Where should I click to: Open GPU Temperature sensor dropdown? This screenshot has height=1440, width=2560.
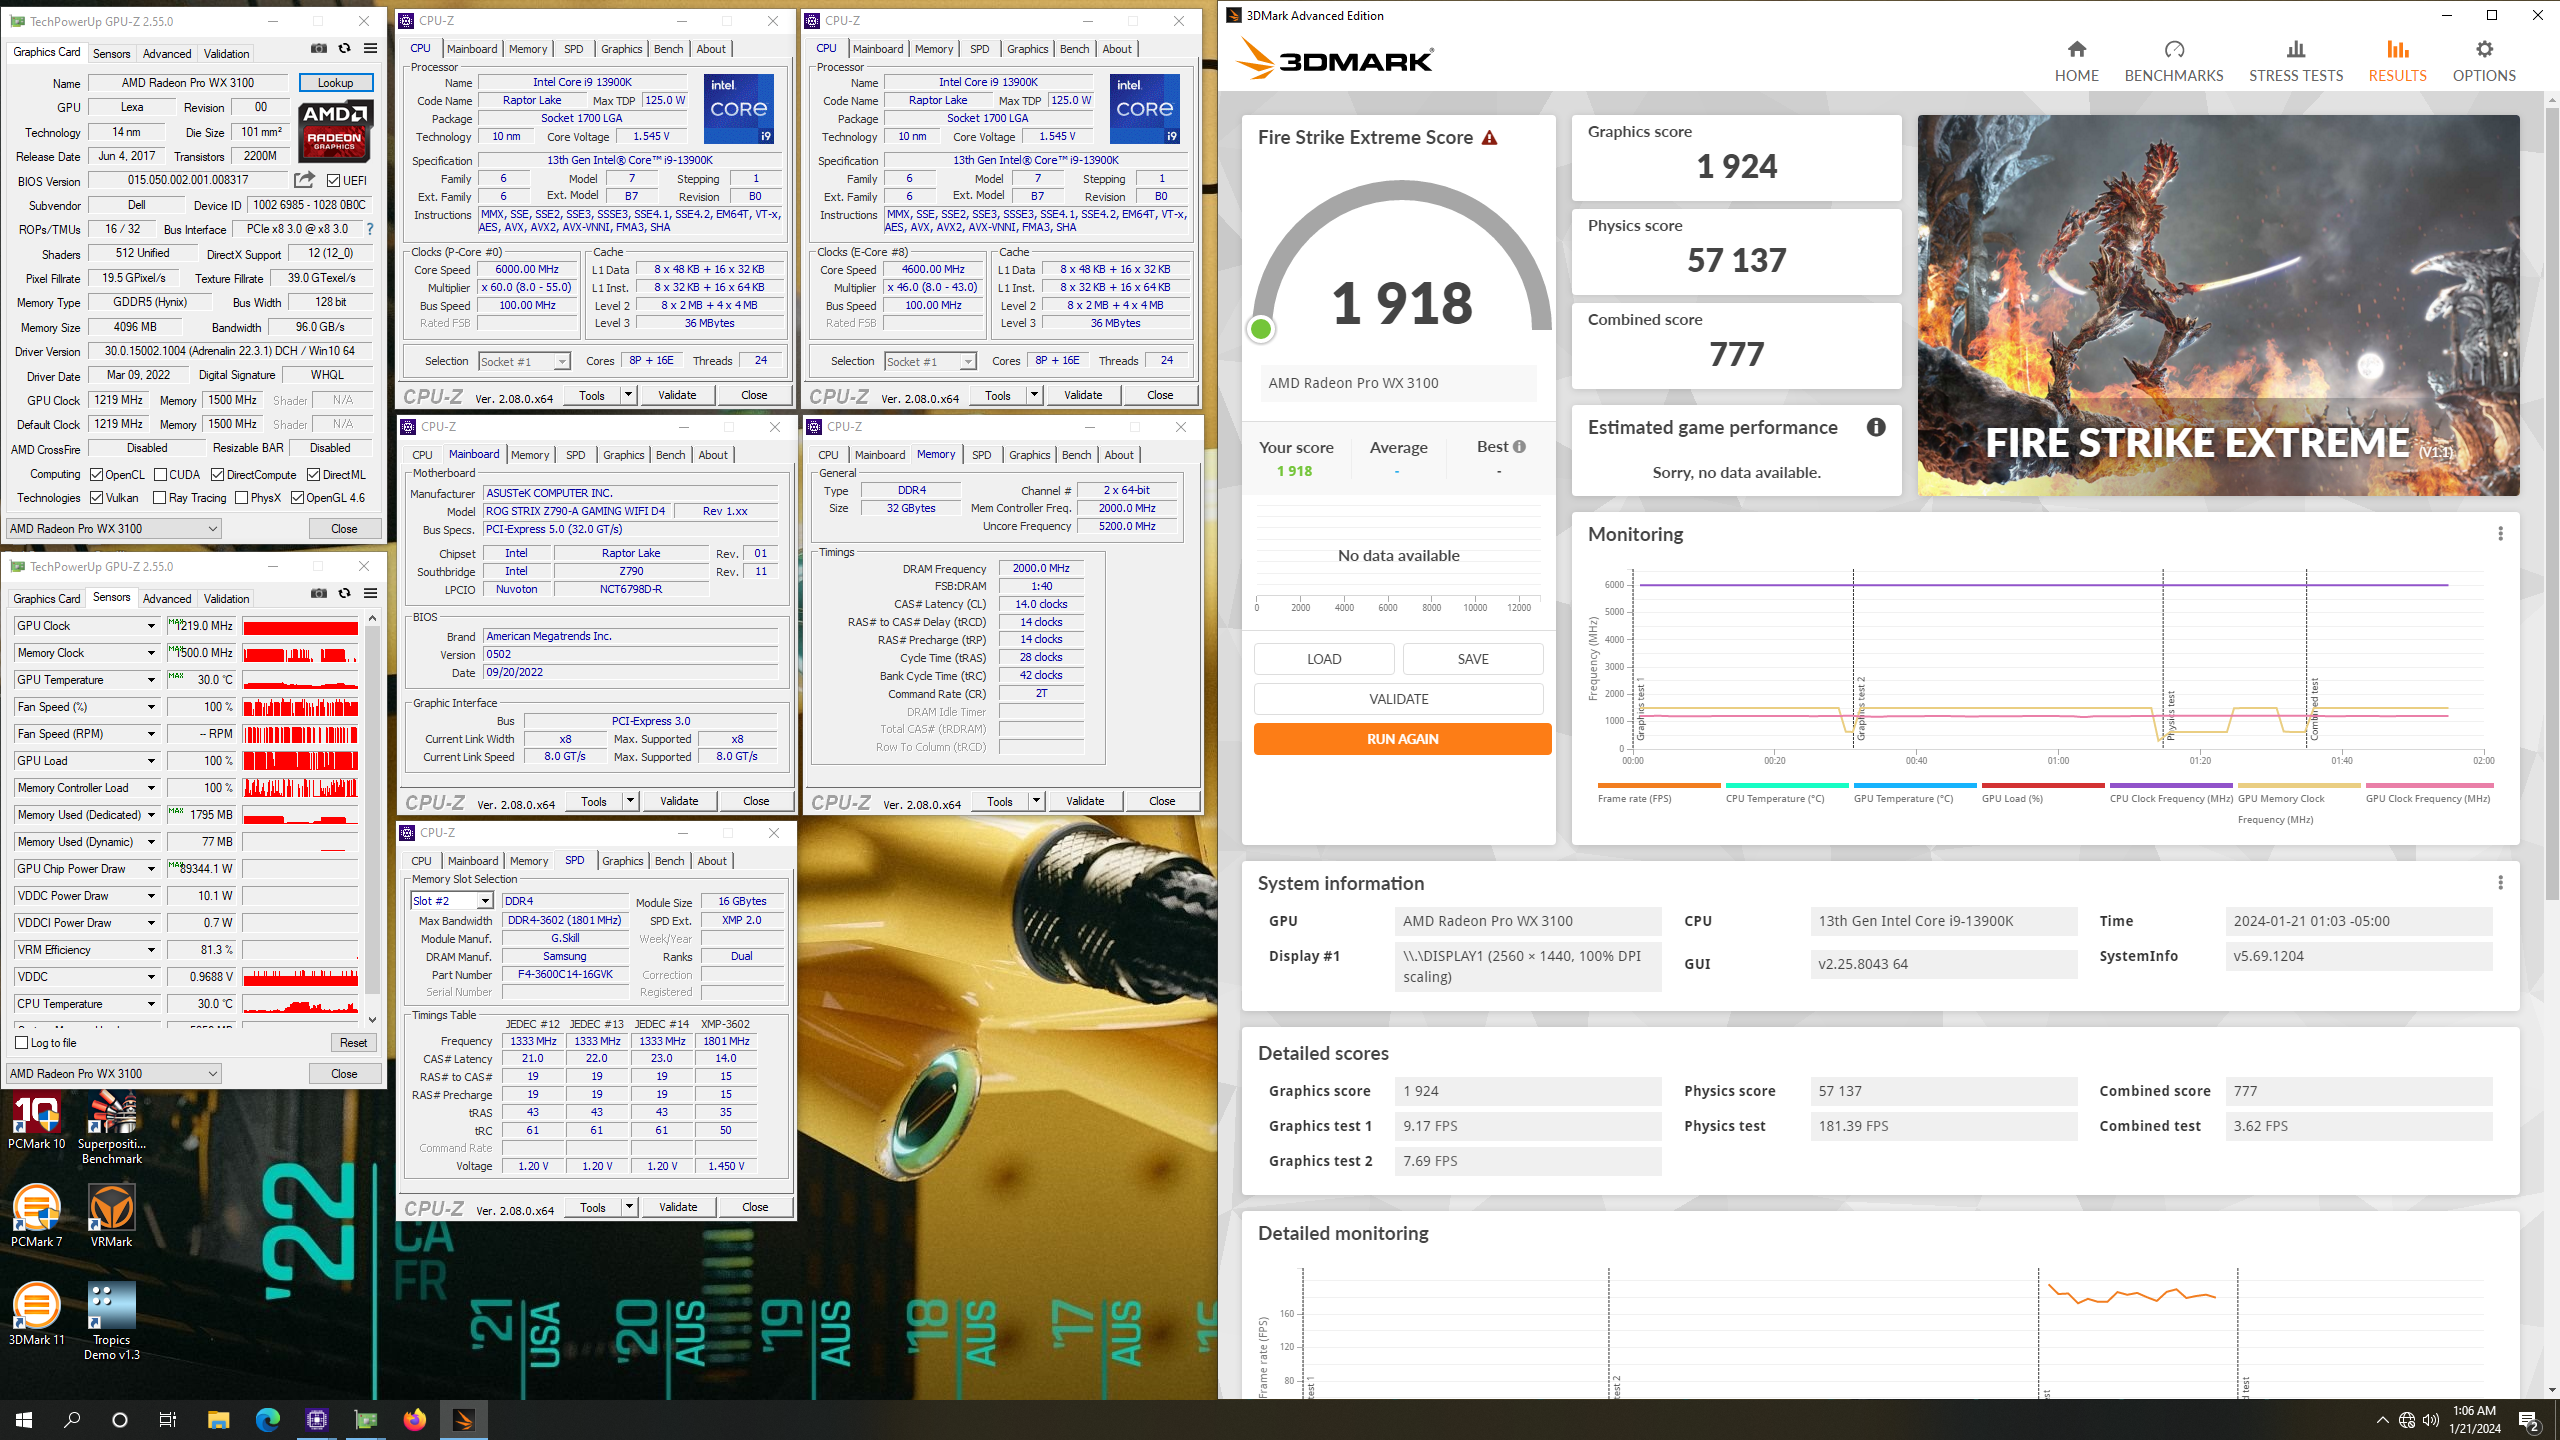[151, 680]
